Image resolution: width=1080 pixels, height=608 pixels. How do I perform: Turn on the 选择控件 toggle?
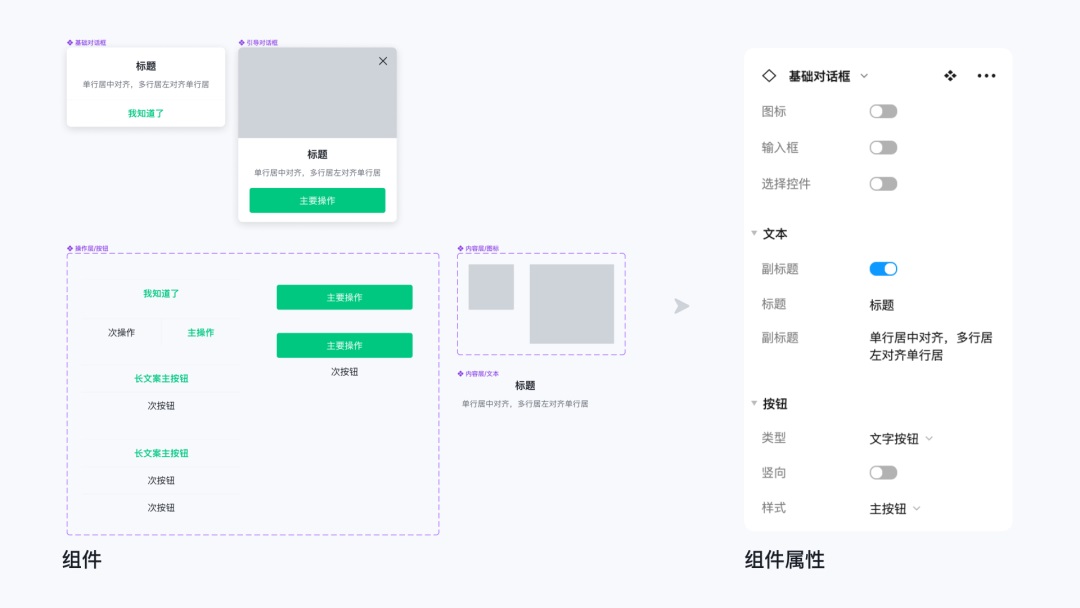pyautogui.click(x=883, y=184)
